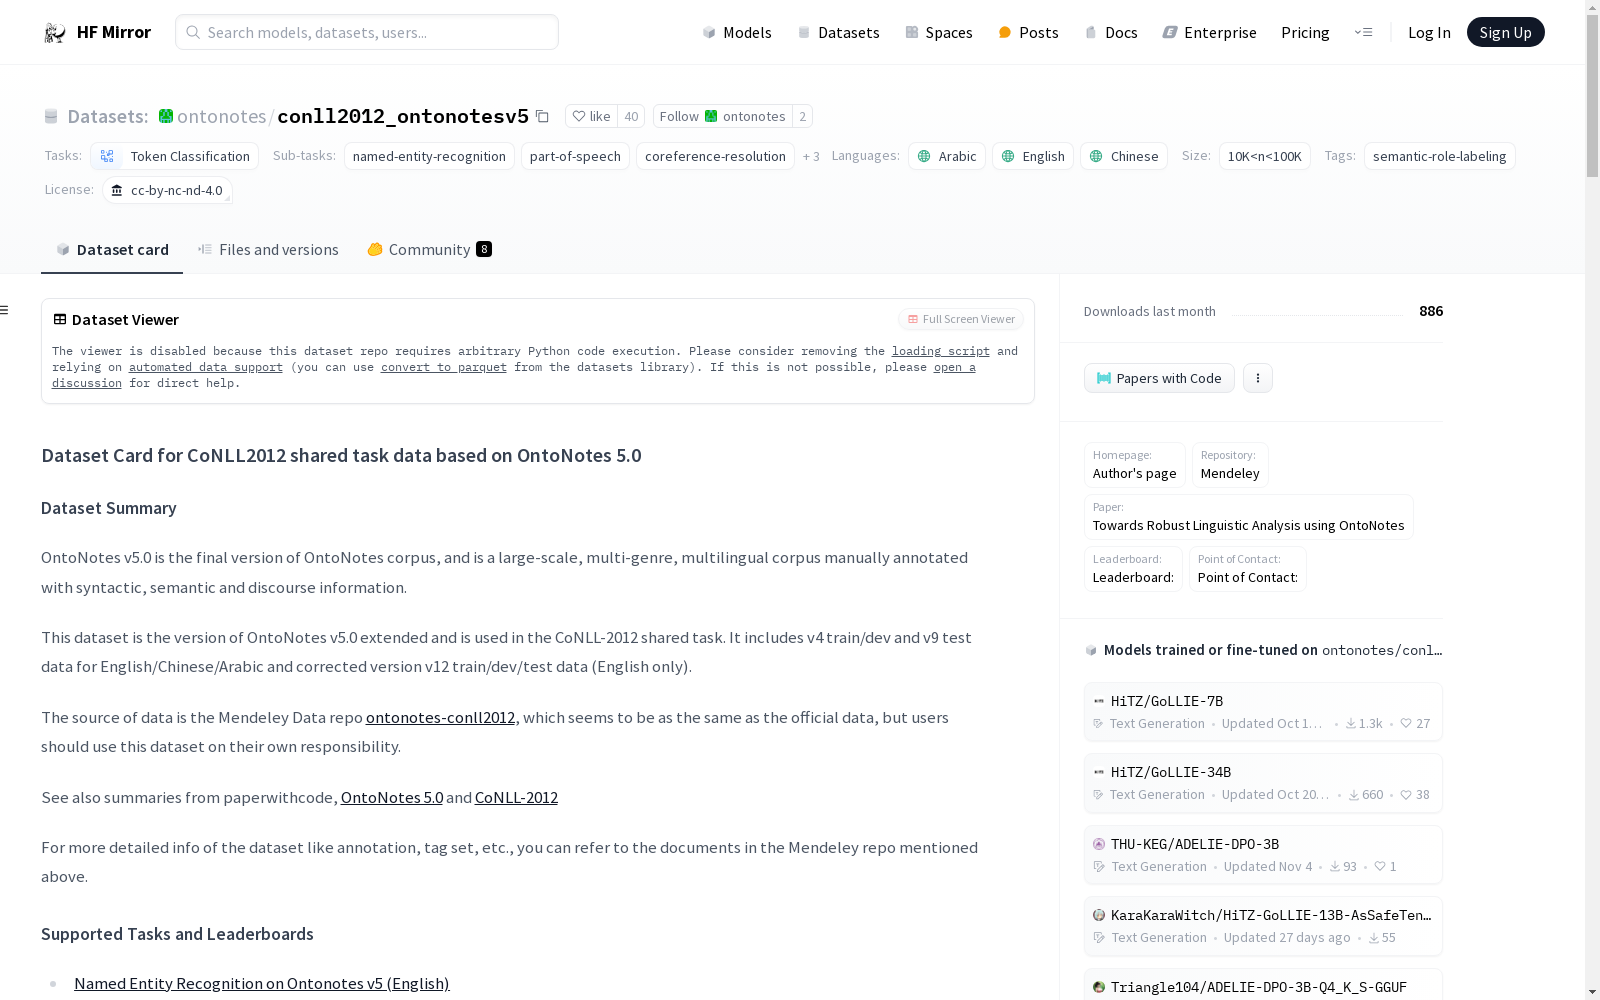Click Downloads last month value 886

point(1431,311)
